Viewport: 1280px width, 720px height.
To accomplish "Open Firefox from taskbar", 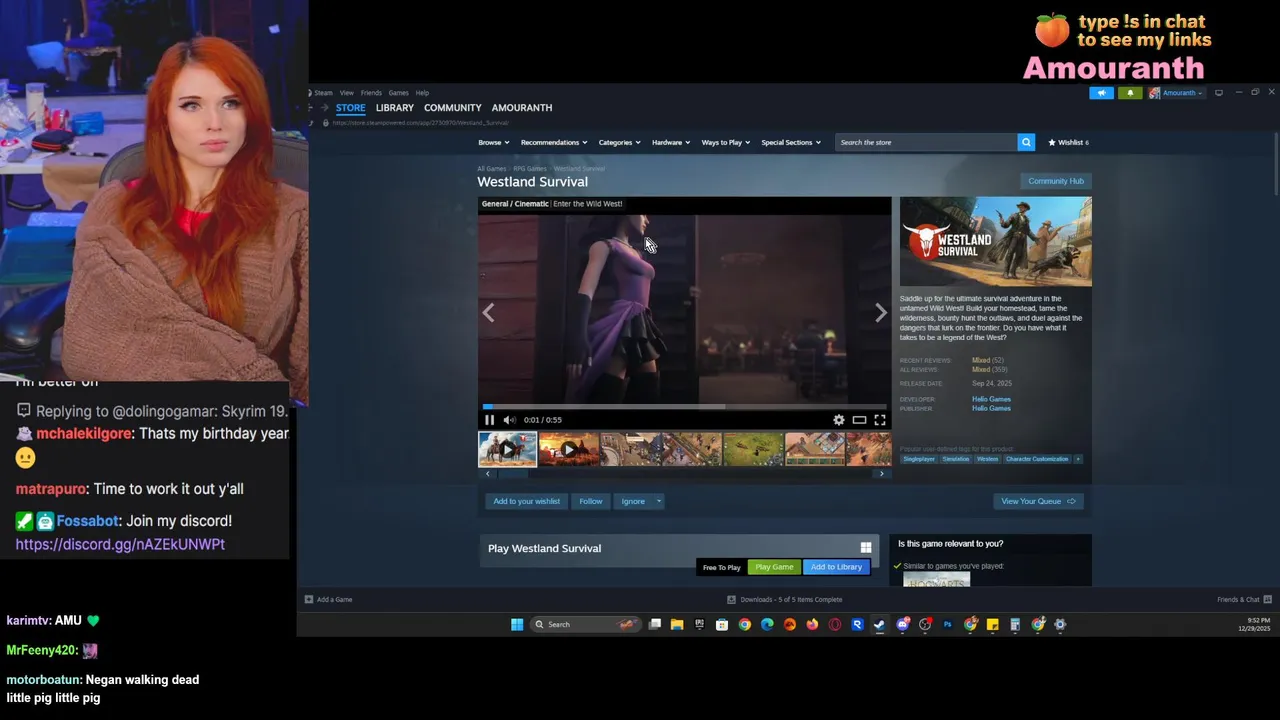I will click(x=812, y=624).
